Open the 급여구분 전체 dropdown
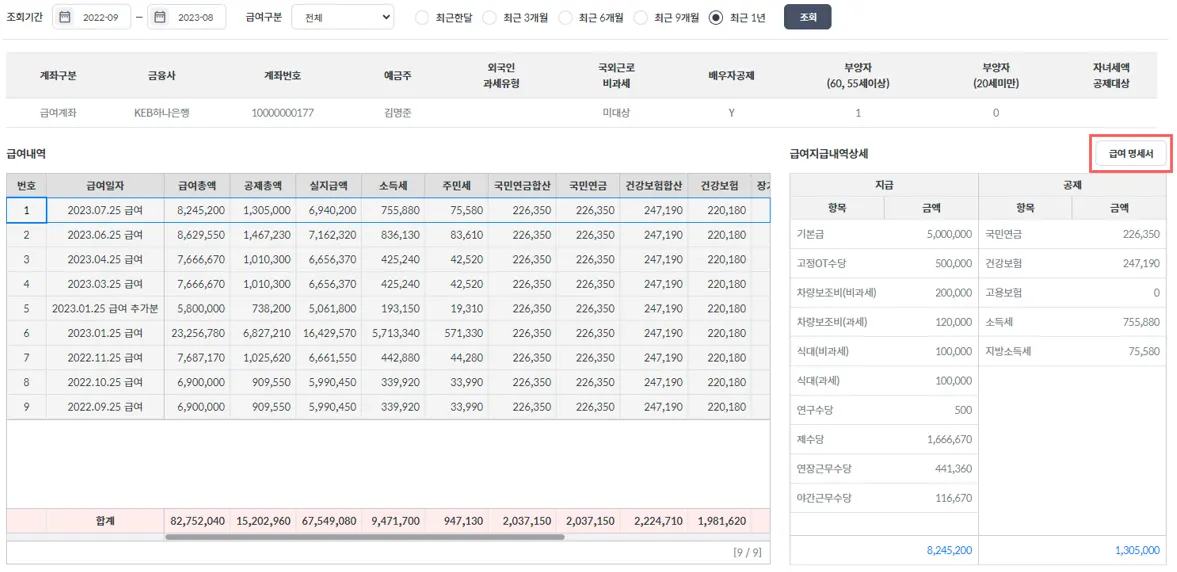Image resolution: width=1177 pixels, height=572 pixels. [x=342, y=17]
